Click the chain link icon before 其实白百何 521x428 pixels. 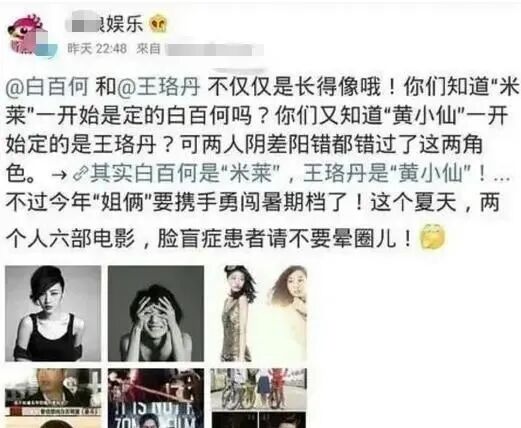80,174
